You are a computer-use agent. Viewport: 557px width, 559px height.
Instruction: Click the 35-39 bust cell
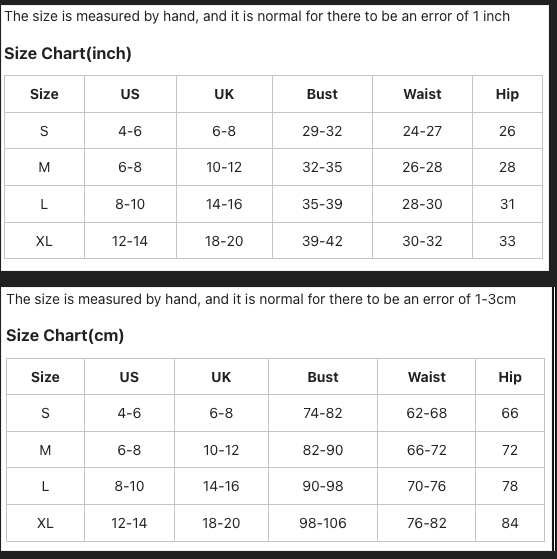click(322, 204)
